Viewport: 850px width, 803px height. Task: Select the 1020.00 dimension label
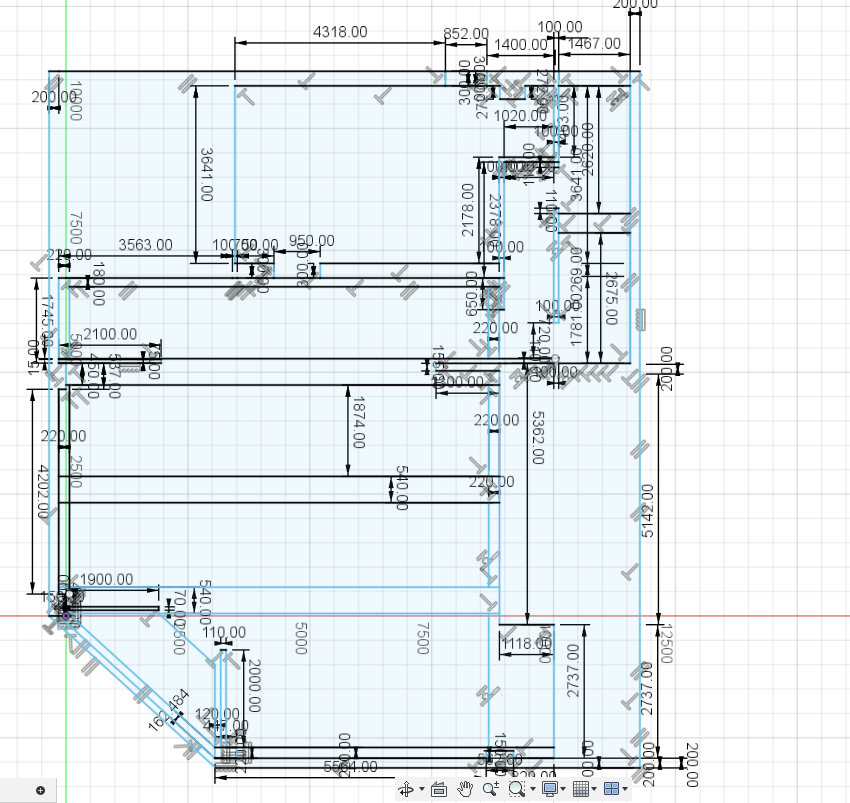(520, 115)
